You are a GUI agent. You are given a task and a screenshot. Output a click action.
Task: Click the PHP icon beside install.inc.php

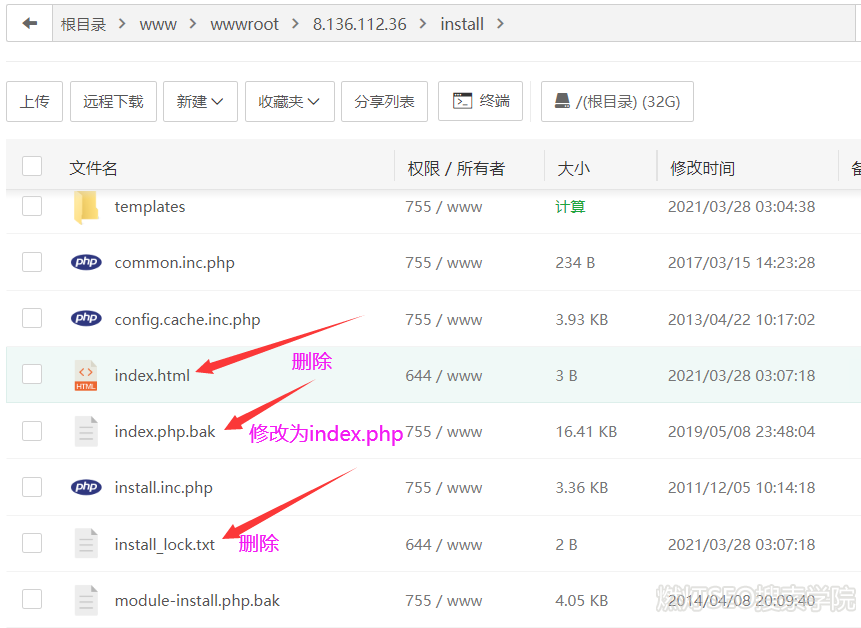point(86,488)
